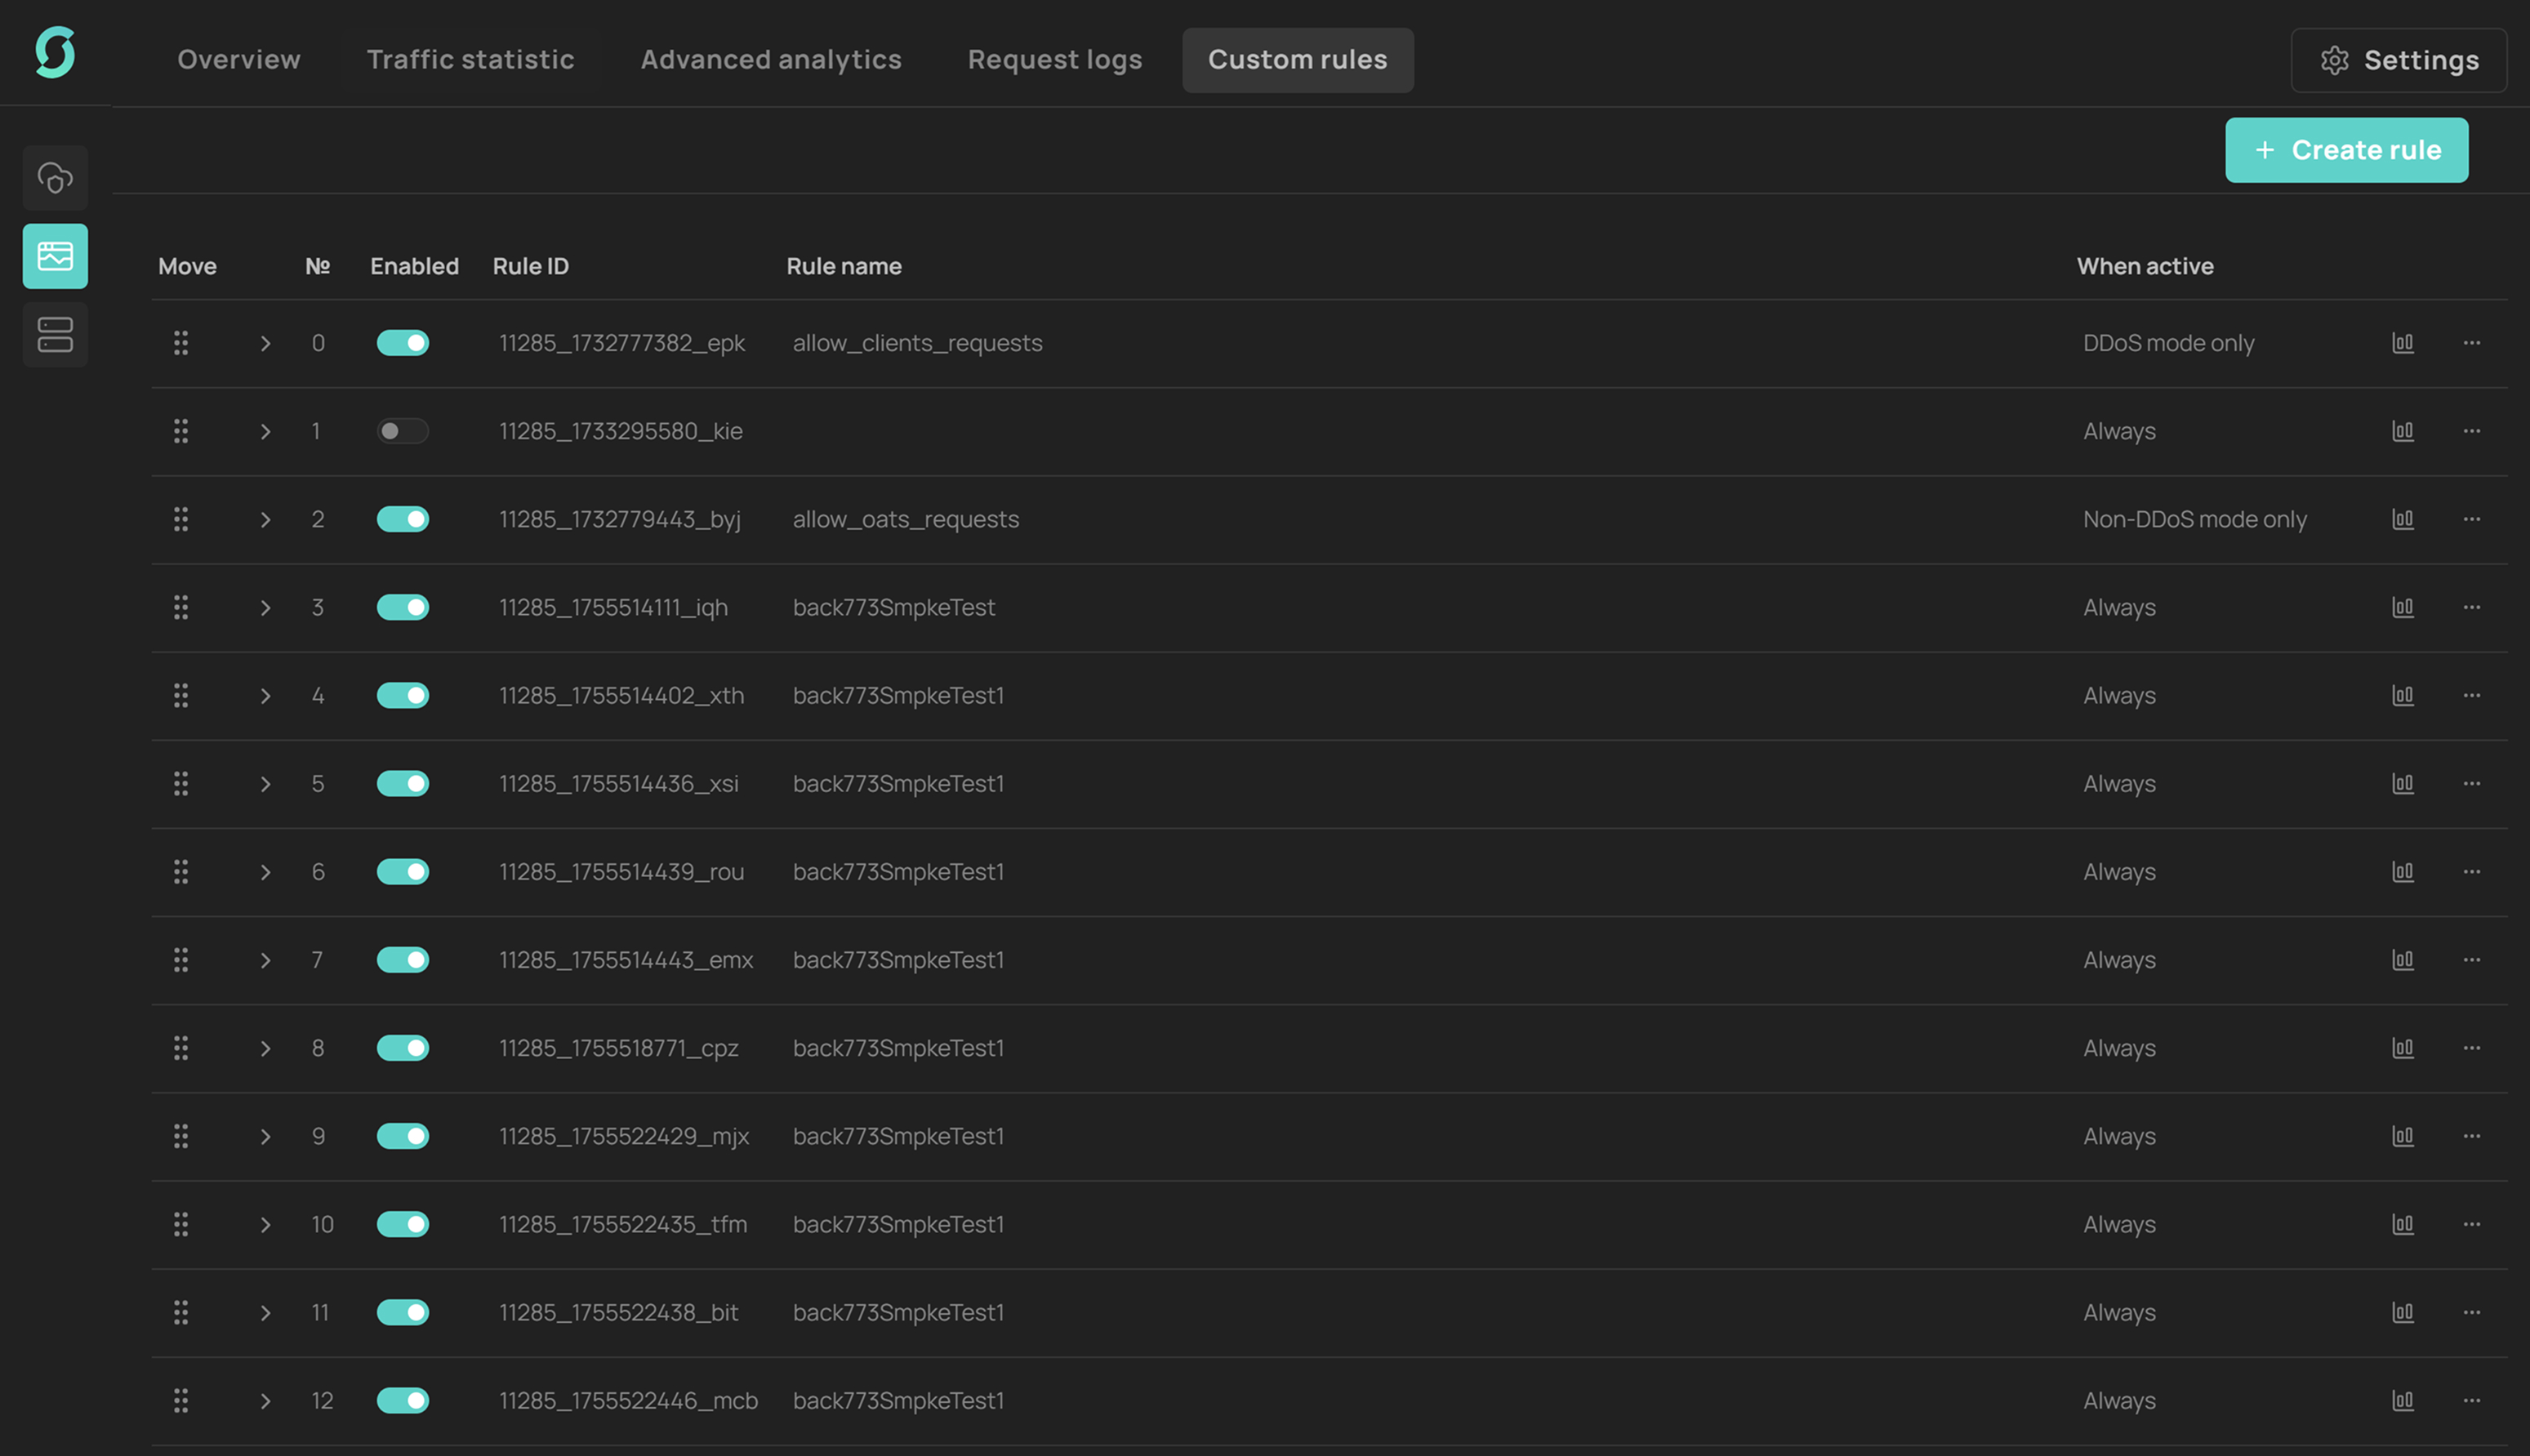Toggle off rule 11285_1755518771_cpz
The width and height of the screenshot is (2530, 1456).
pos(402,1048)
